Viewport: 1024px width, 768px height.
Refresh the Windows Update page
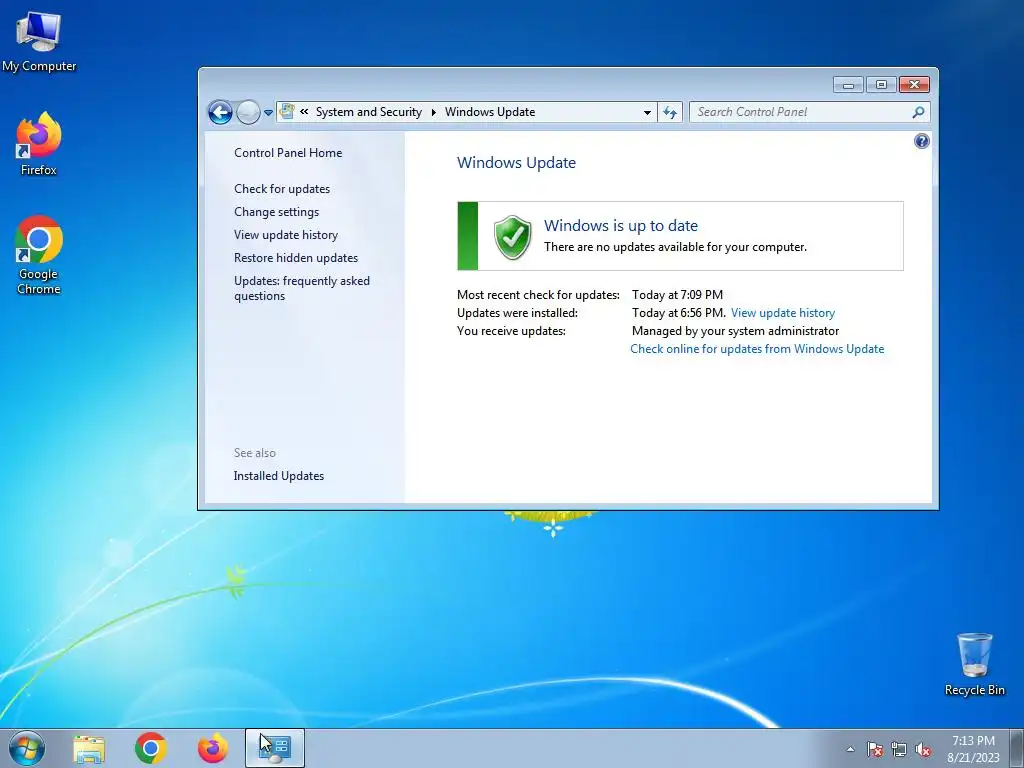[x=669, y=112]
